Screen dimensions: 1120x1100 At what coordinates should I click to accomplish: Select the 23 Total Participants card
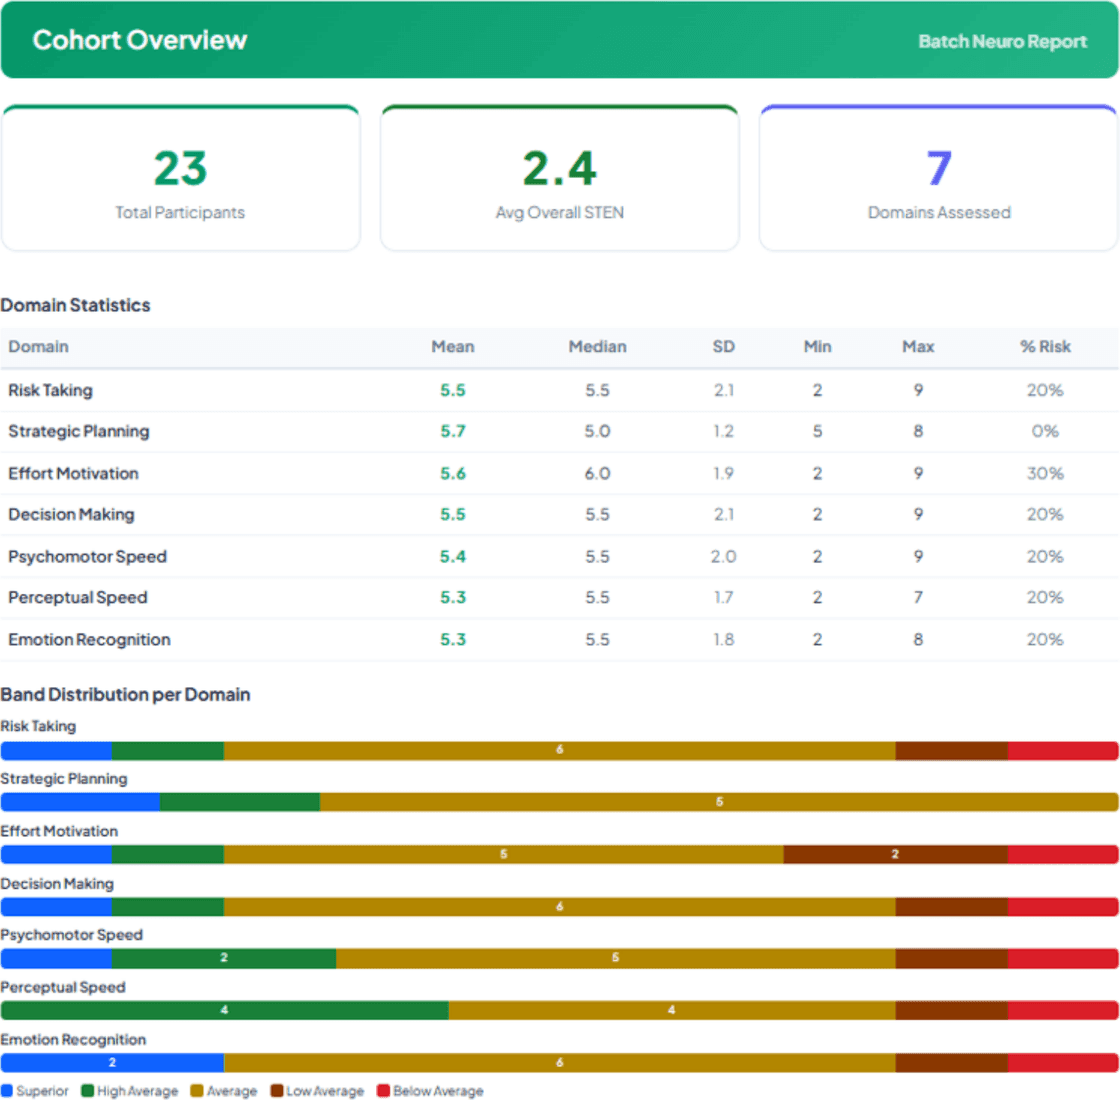pos(181,179)
